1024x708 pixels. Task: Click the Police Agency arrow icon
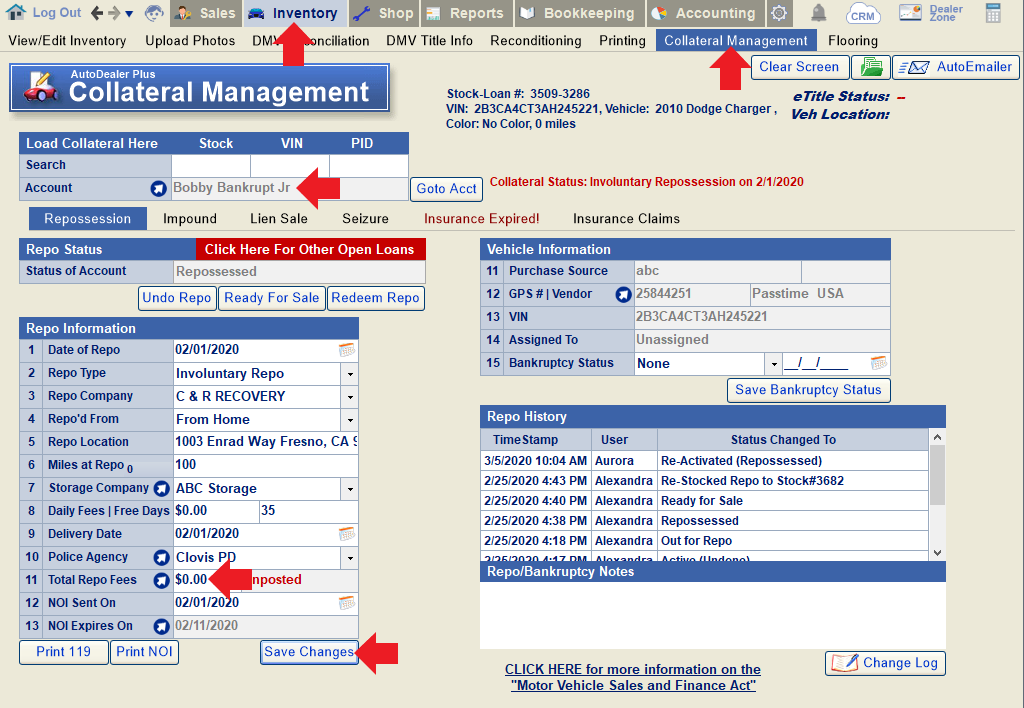(161, 558)
